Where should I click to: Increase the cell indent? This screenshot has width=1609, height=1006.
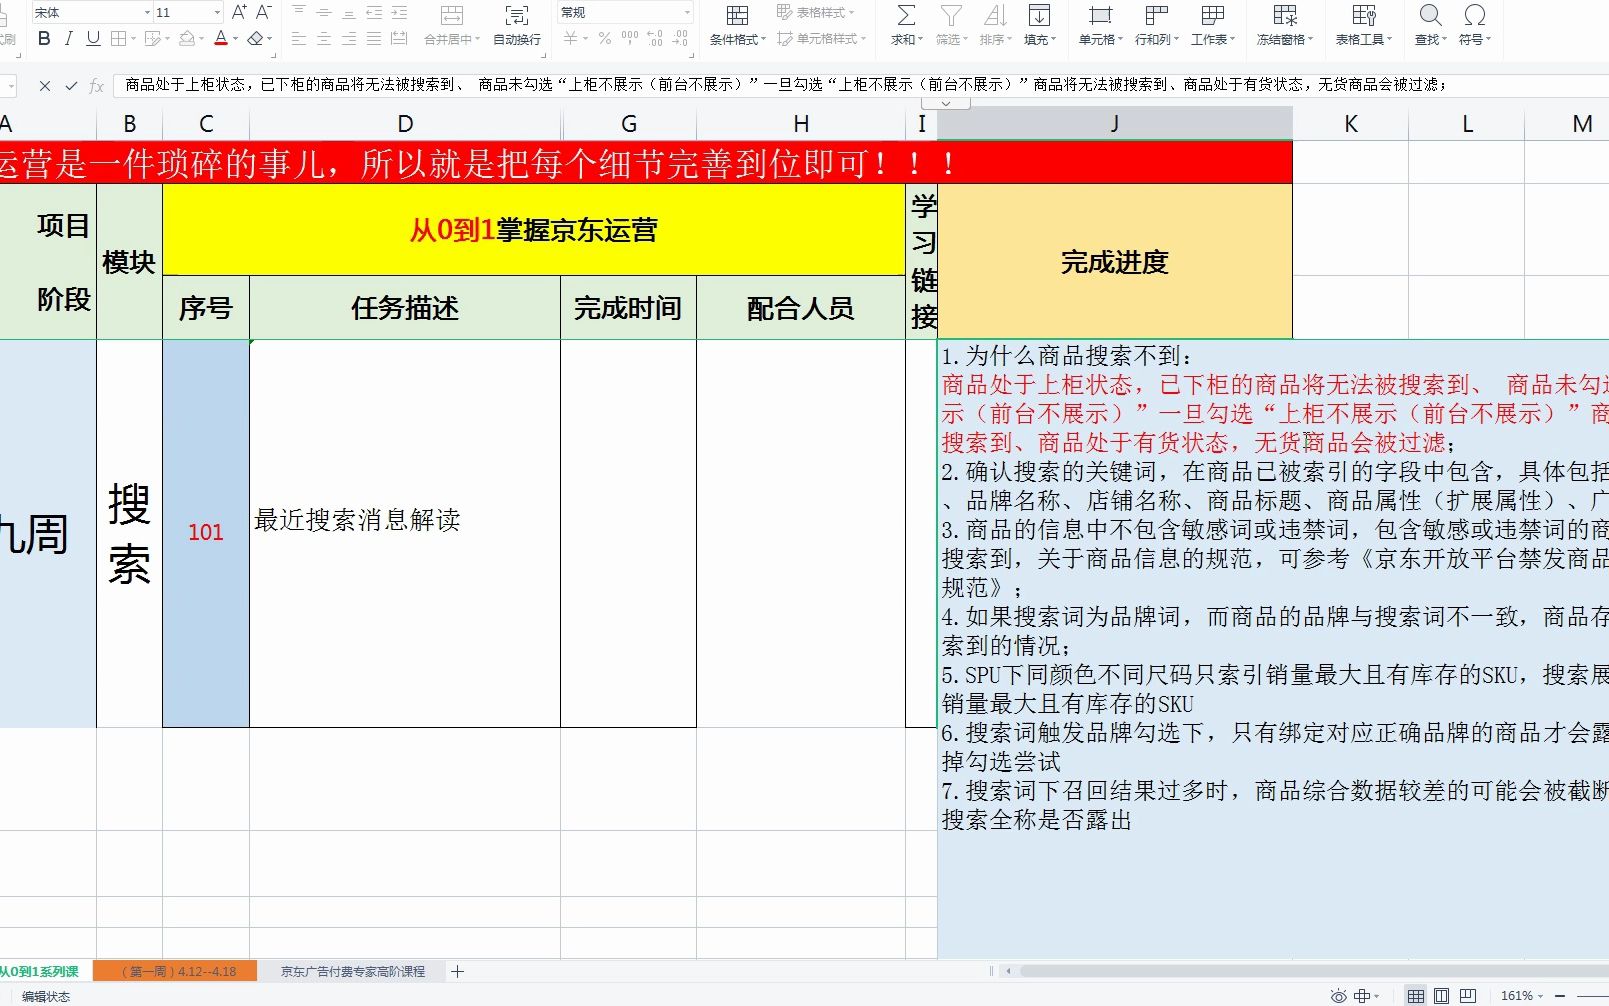(x=399, y=12)
